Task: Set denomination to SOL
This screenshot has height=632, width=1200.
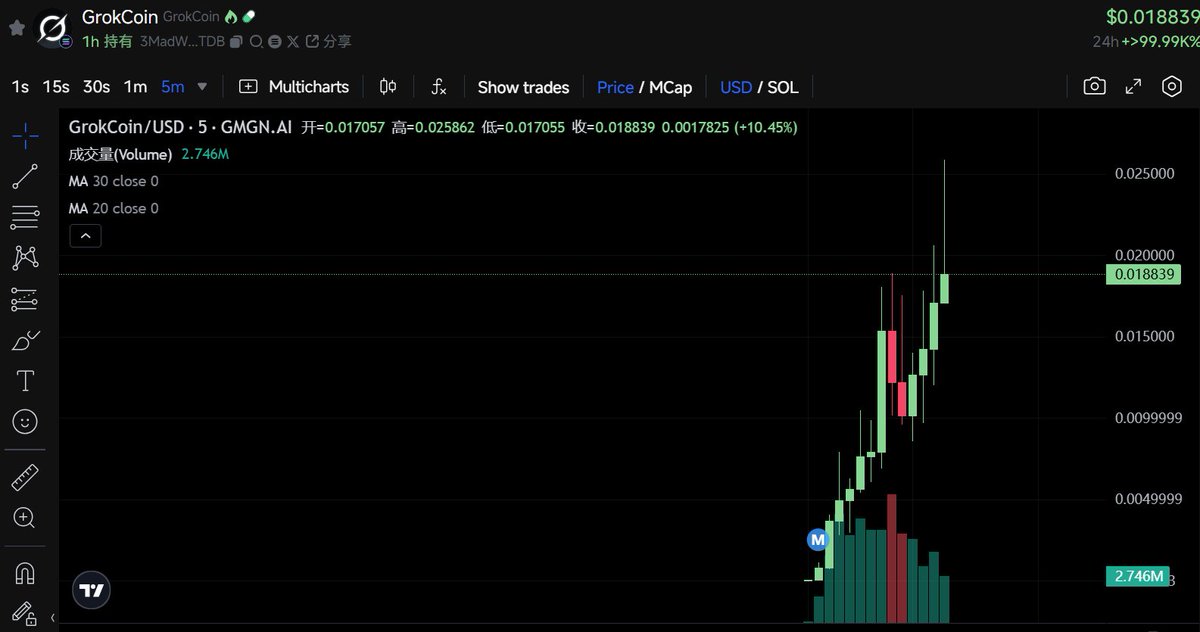Action: coord(783,87)
